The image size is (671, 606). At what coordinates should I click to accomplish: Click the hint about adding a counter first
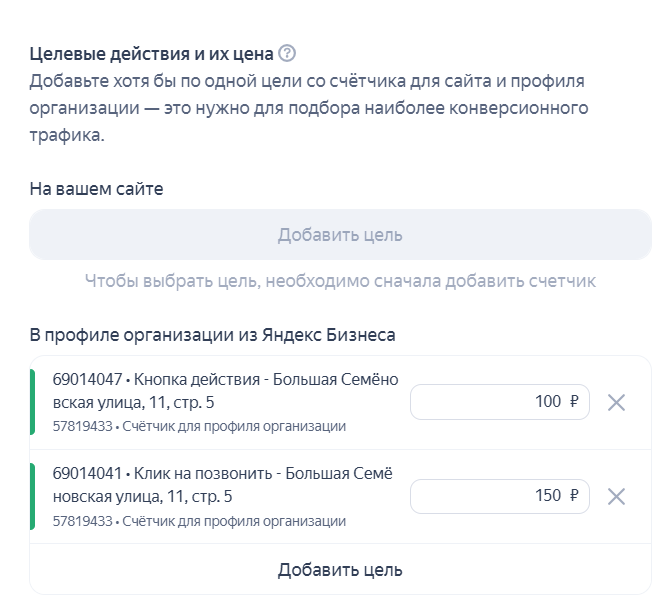pos(340,281)
